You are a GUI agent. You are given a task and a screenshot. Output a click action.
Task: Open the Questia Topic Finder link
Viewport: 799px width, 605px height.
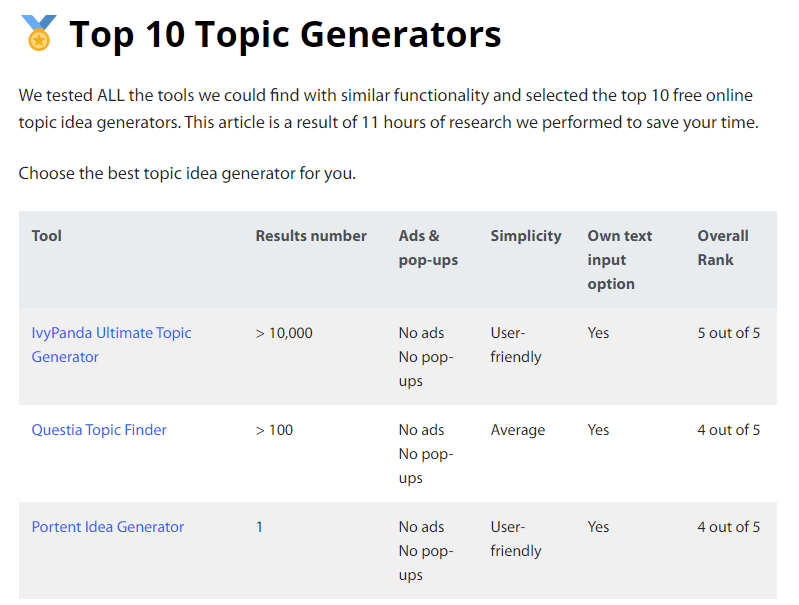coord(99,430)
